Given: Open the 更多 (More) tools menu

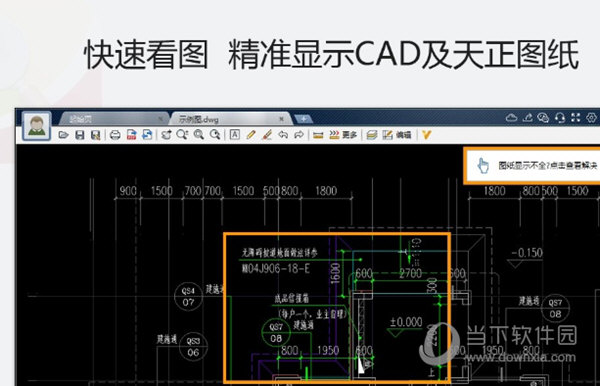Looking at the screenshot, I should (x=343, y=135).
